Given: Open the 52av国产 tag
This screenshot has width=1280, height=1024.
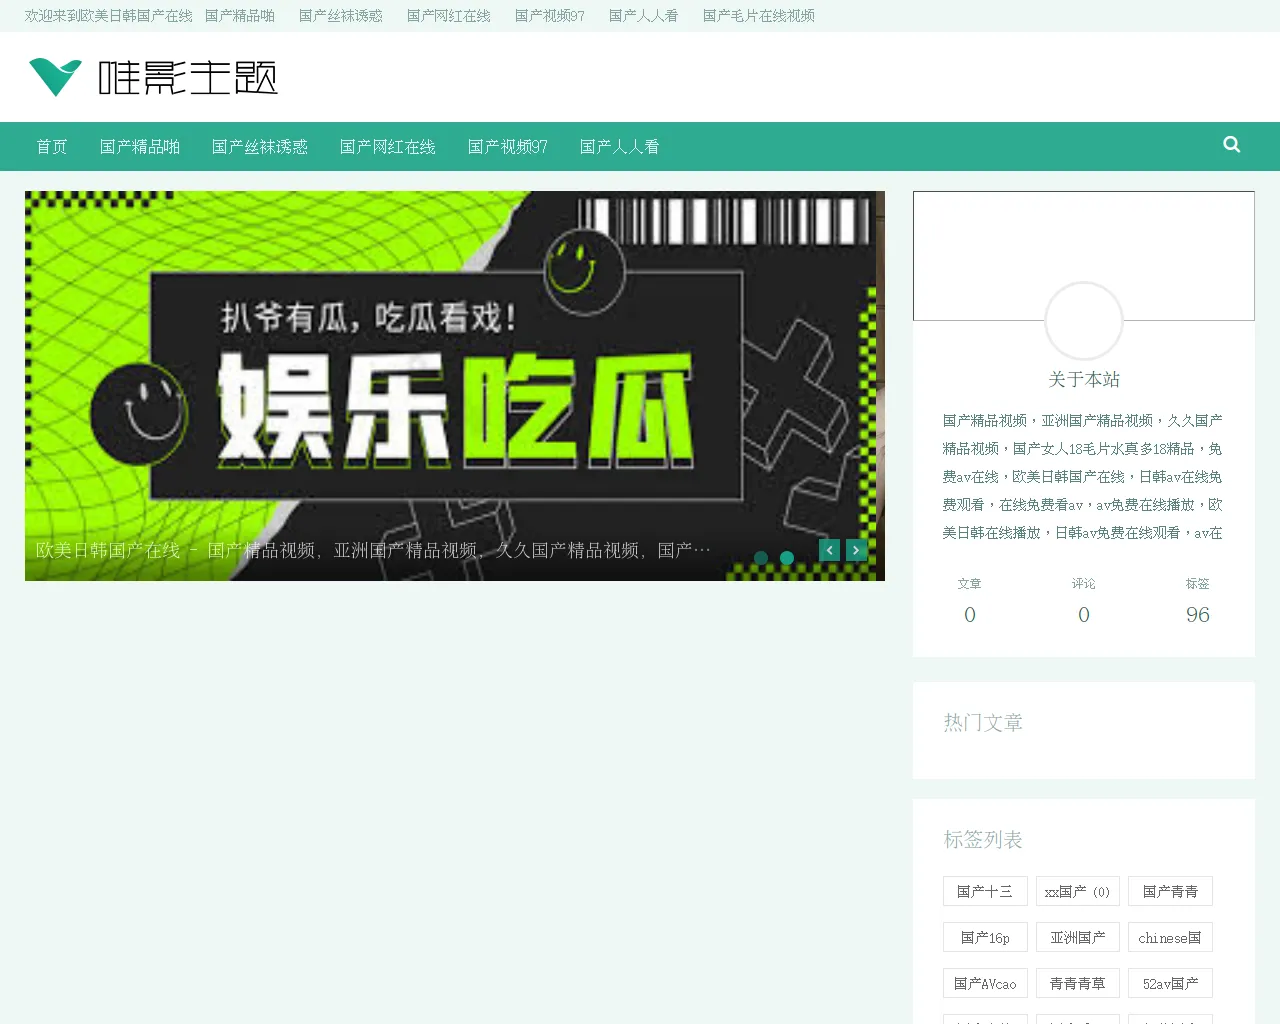Looking at the screenshot, I should pos(1170,983).
